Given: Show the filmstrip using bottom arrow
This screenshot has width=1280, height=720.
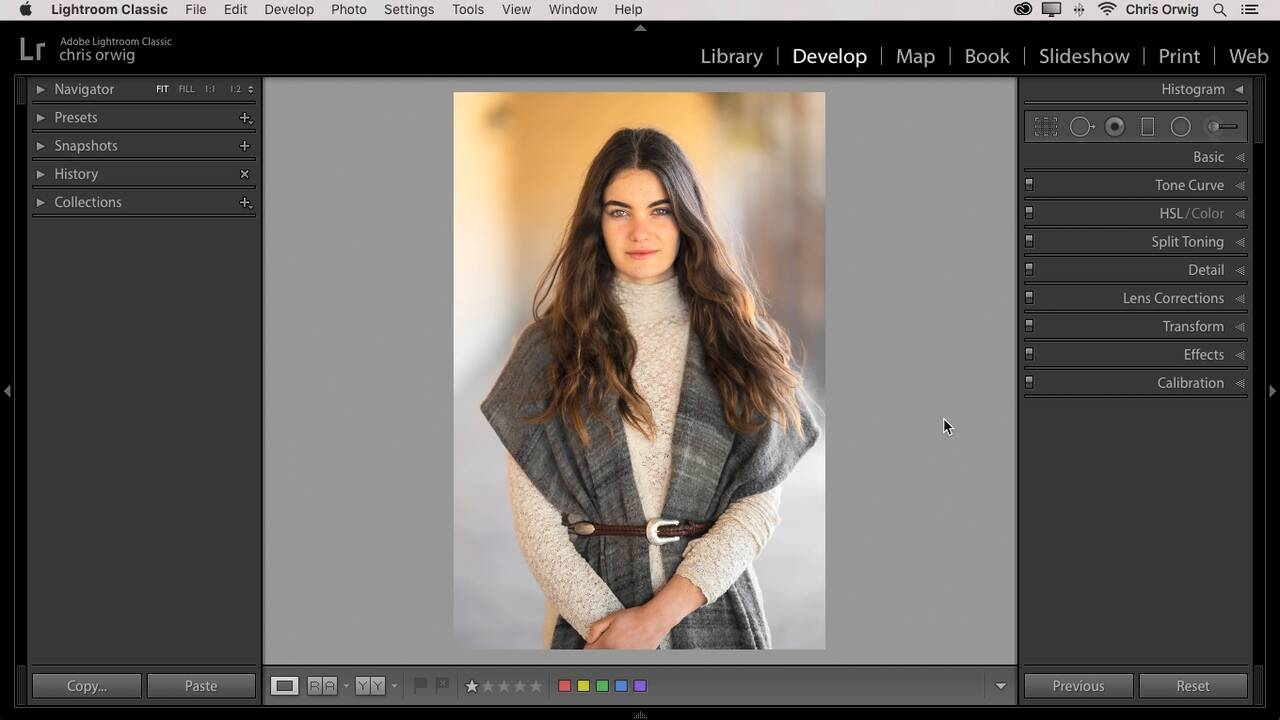Looking at the screenshot, I should 640,715.
